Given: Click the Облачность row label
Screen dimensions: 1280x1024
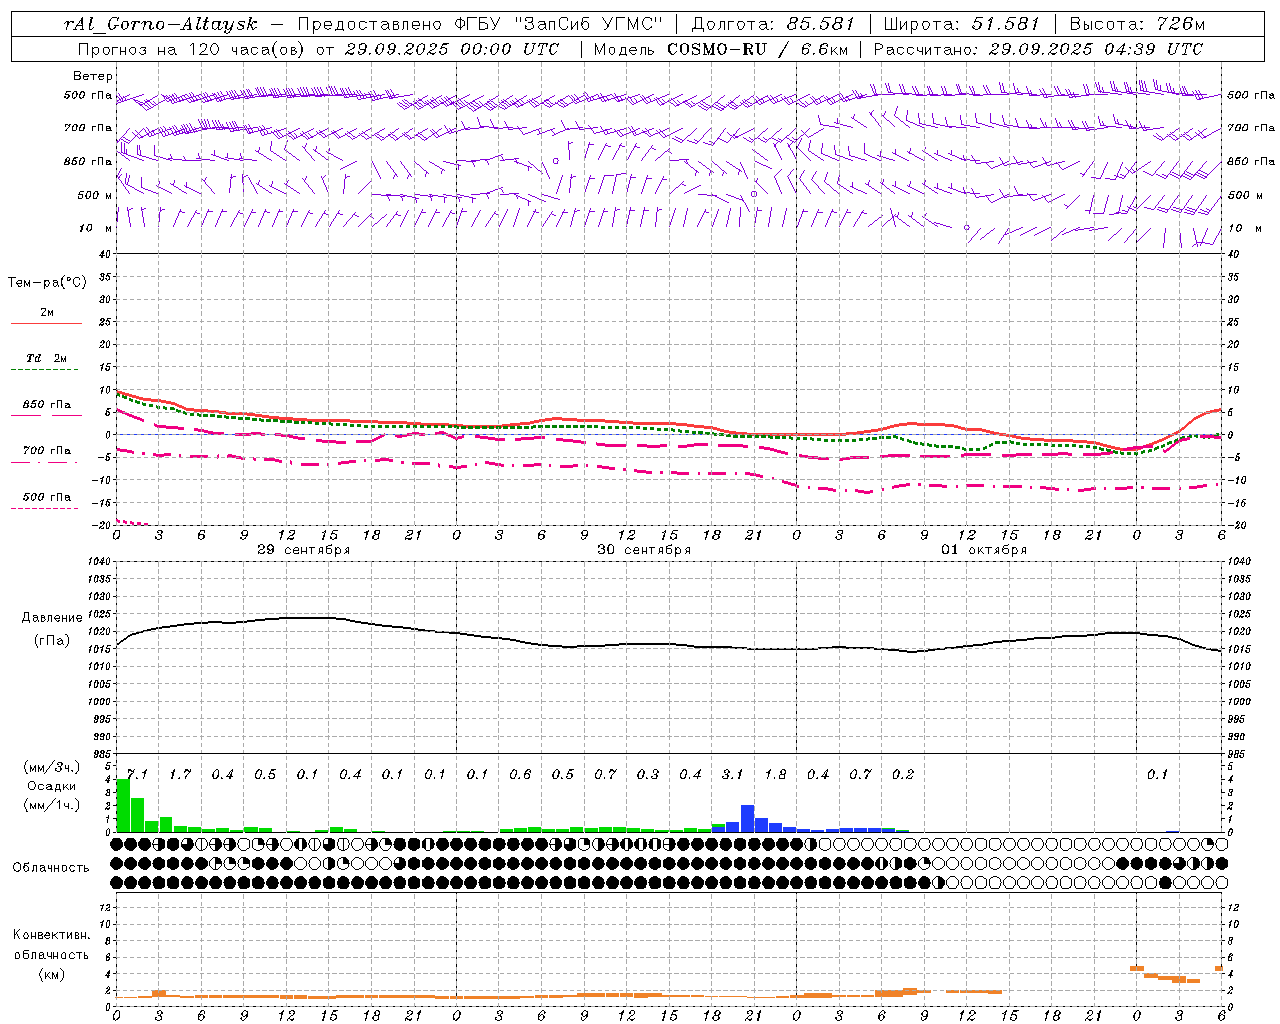Looking at the screenshot, I should [51, 867].
